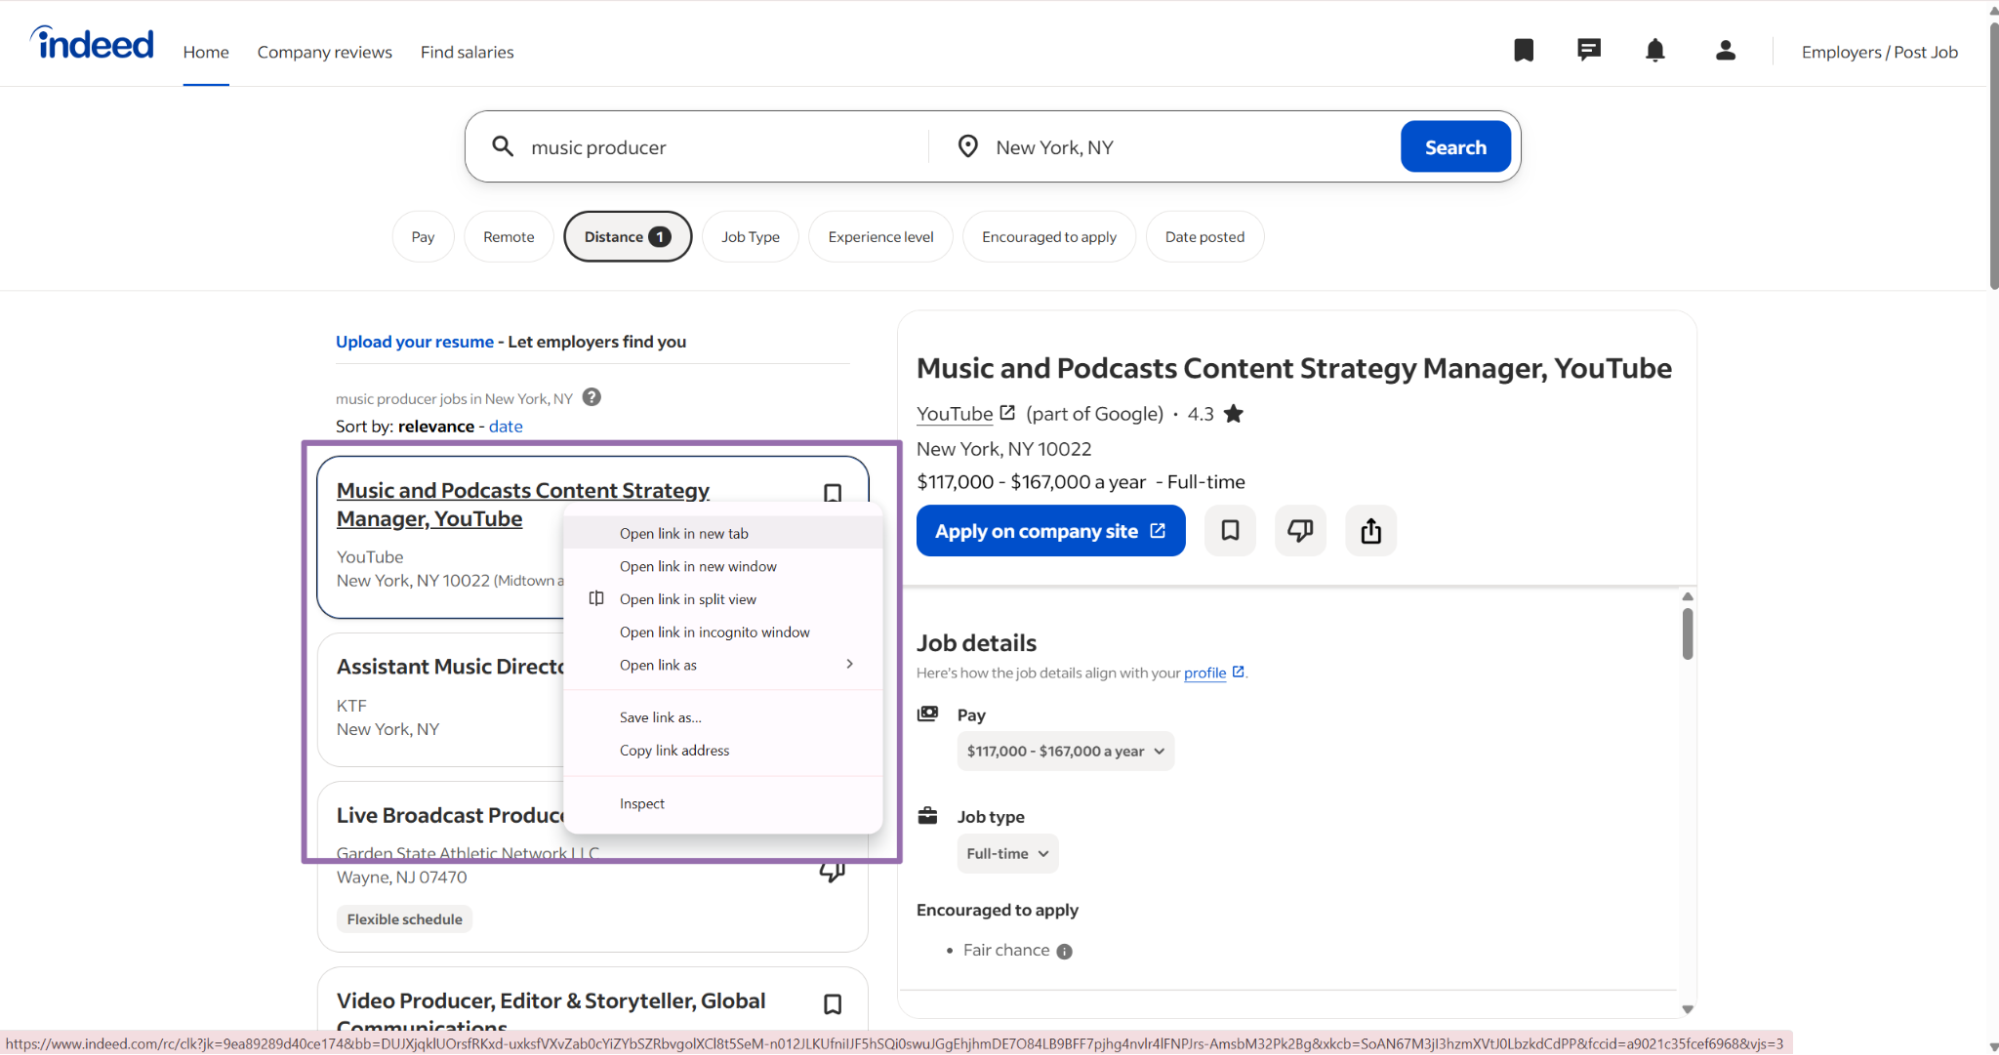1999x1055 pixels.
Task: Click the Fair chance info icon
Action: tap(1064, 952)
